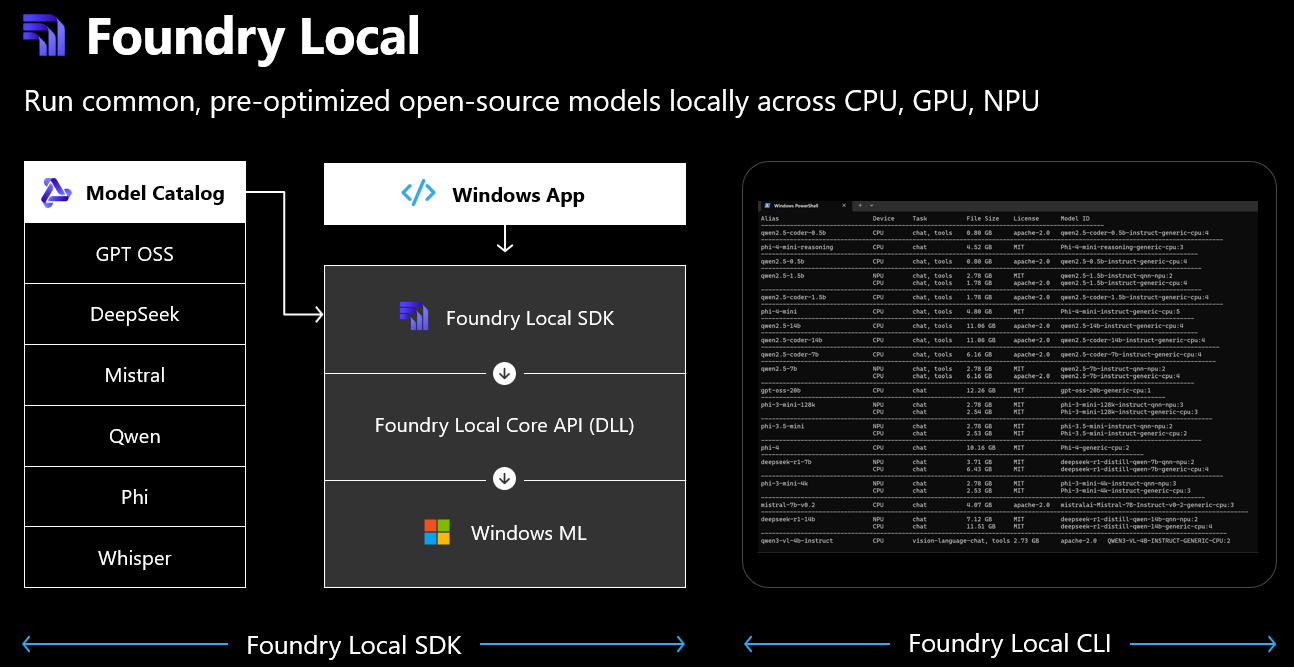Click the Foundry Local SDK box icon

(413, 316)
